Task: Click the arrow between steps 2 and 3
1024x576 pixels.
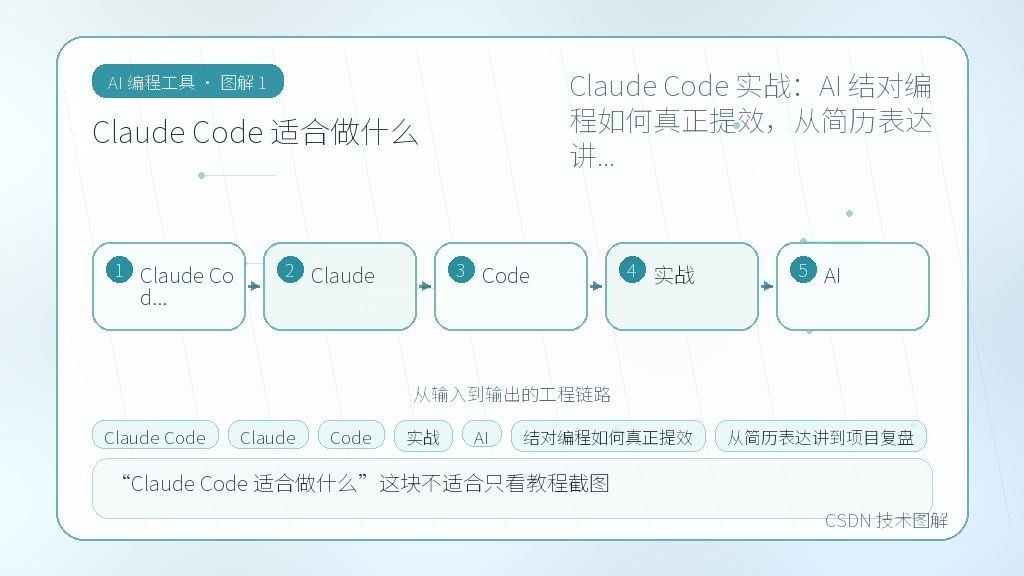Action: 426,286
